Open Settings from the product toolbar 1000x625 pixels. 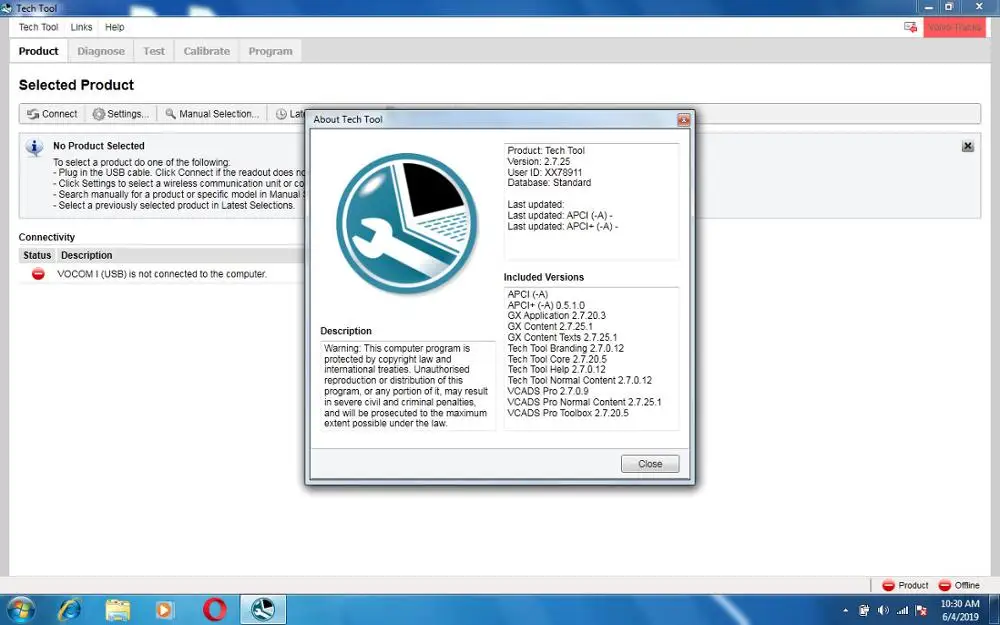click(121, 114)
